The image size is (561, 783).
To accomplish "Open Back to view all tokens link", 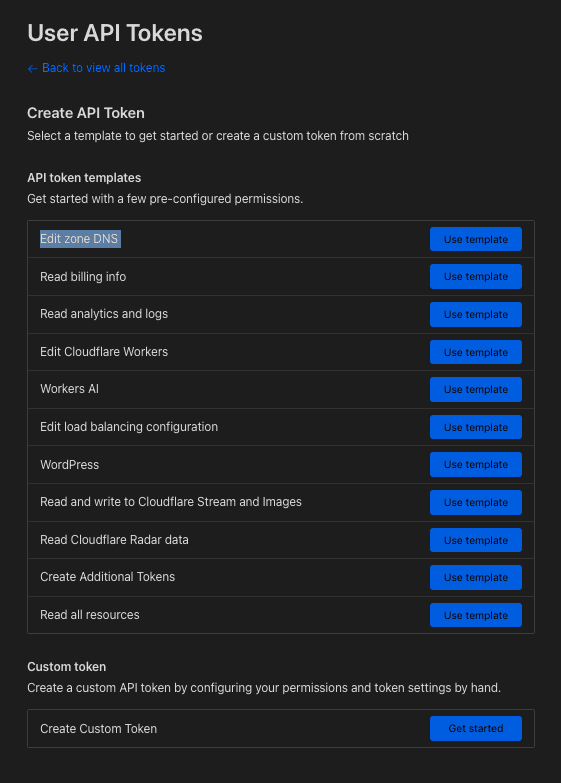I will (x=96, y=68).
